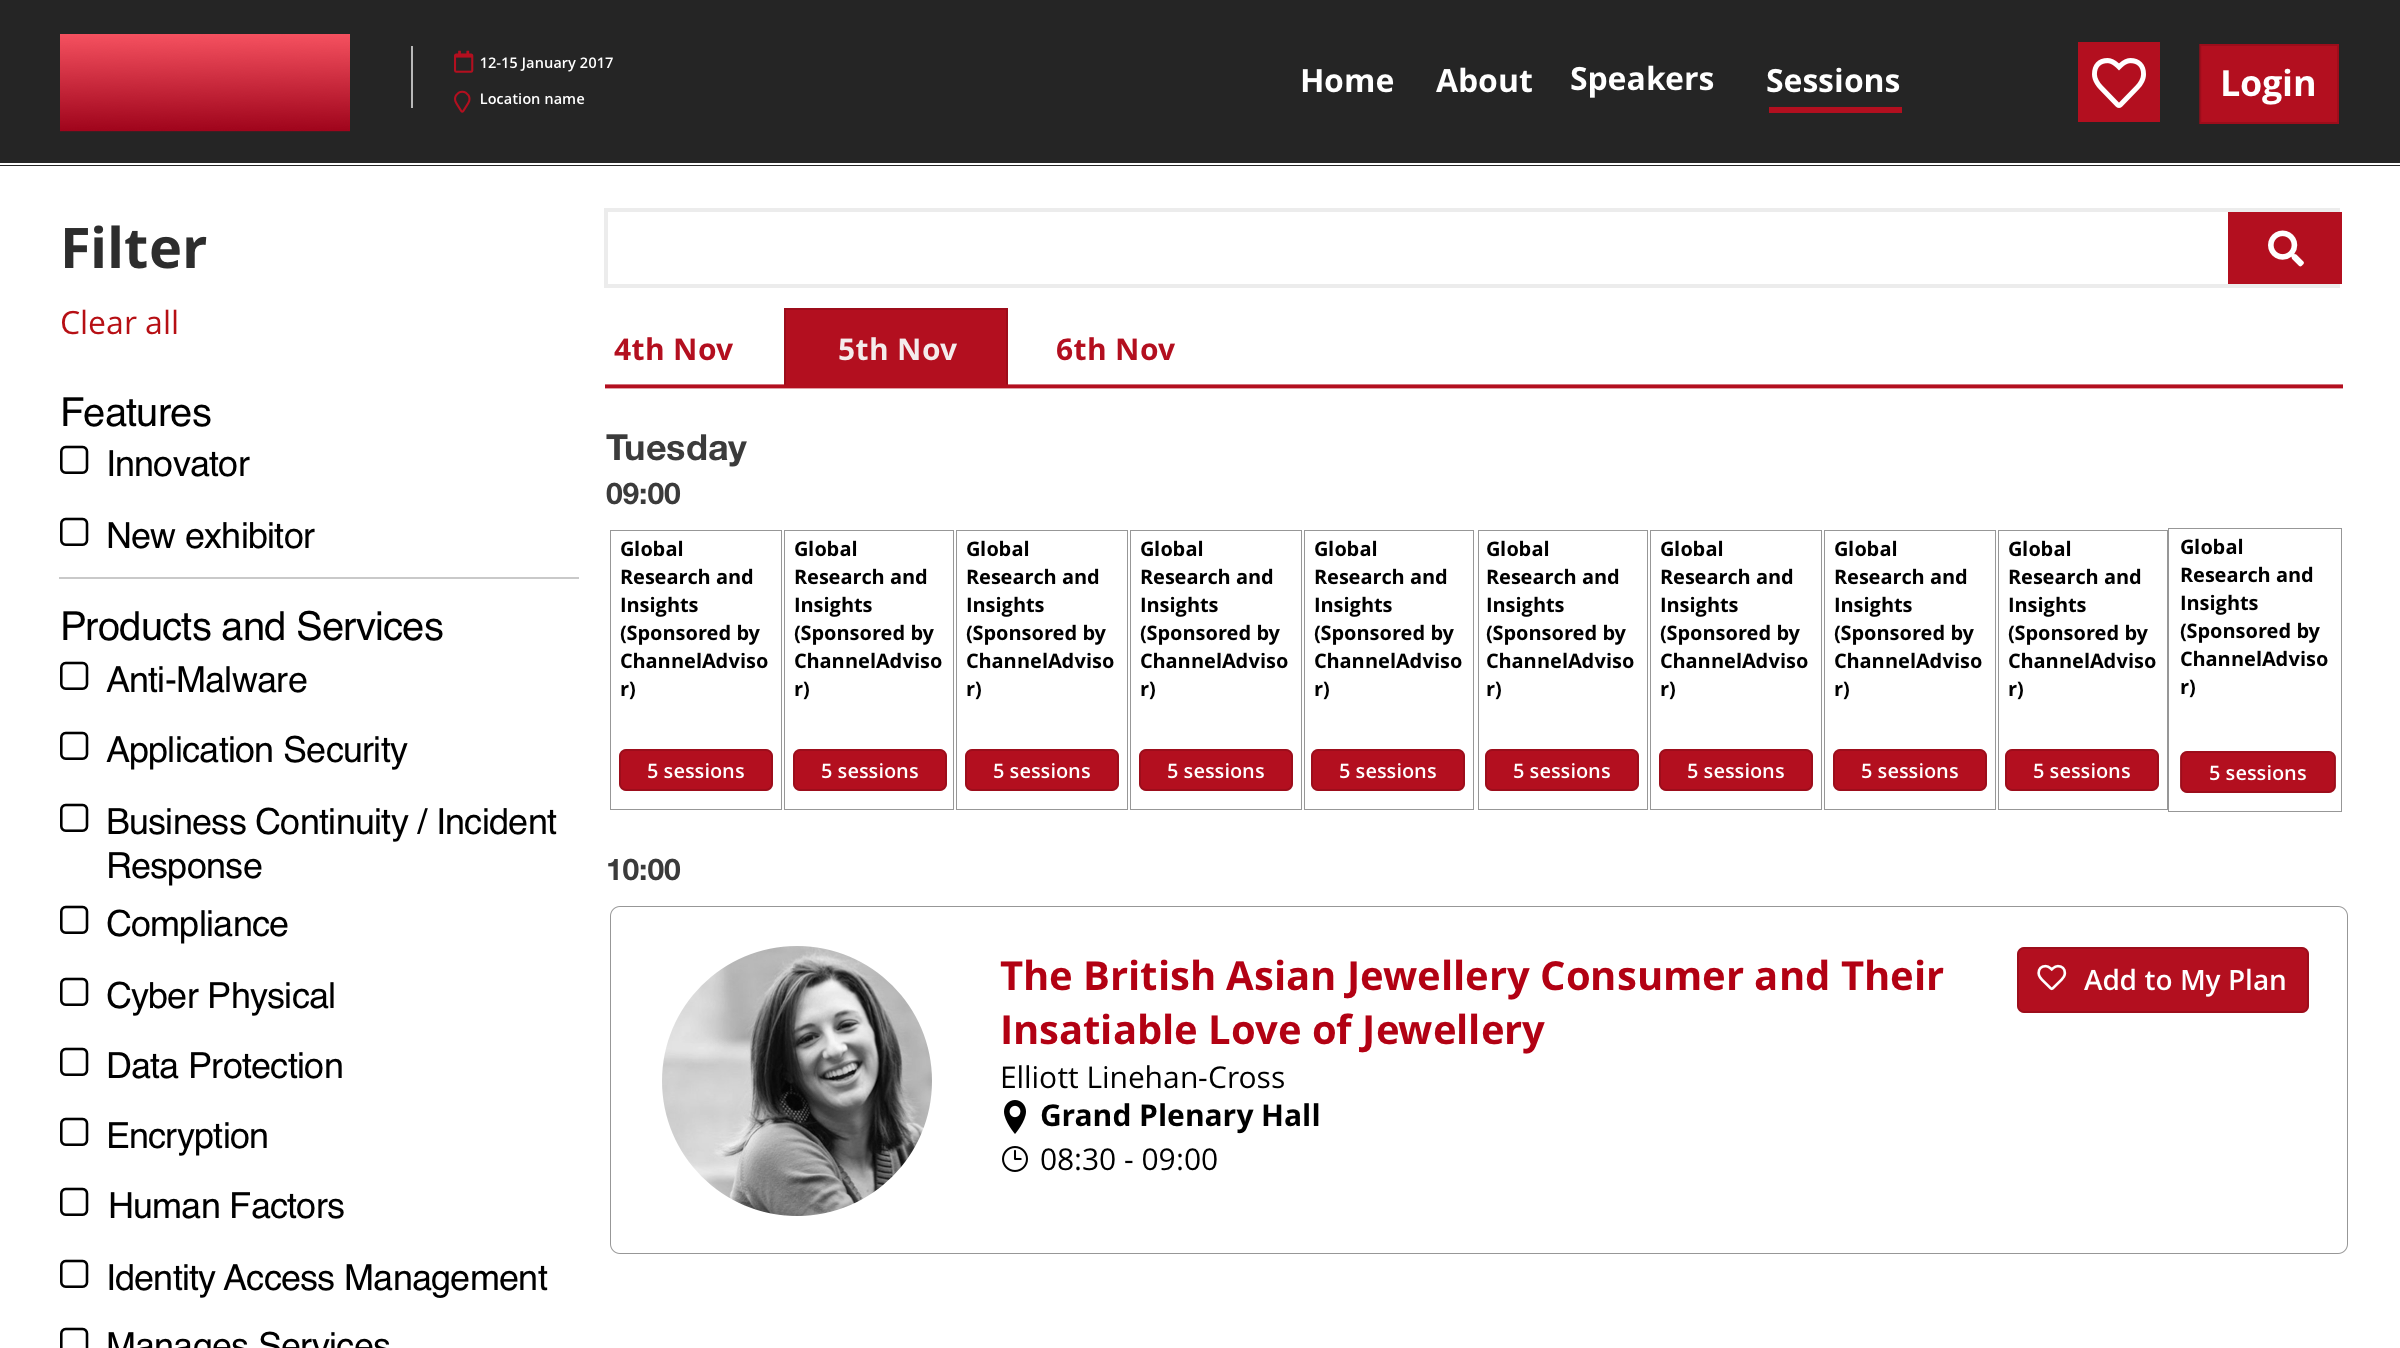Click the map pin next to Grand Plenary Hall

(x=1015, y=1116)
